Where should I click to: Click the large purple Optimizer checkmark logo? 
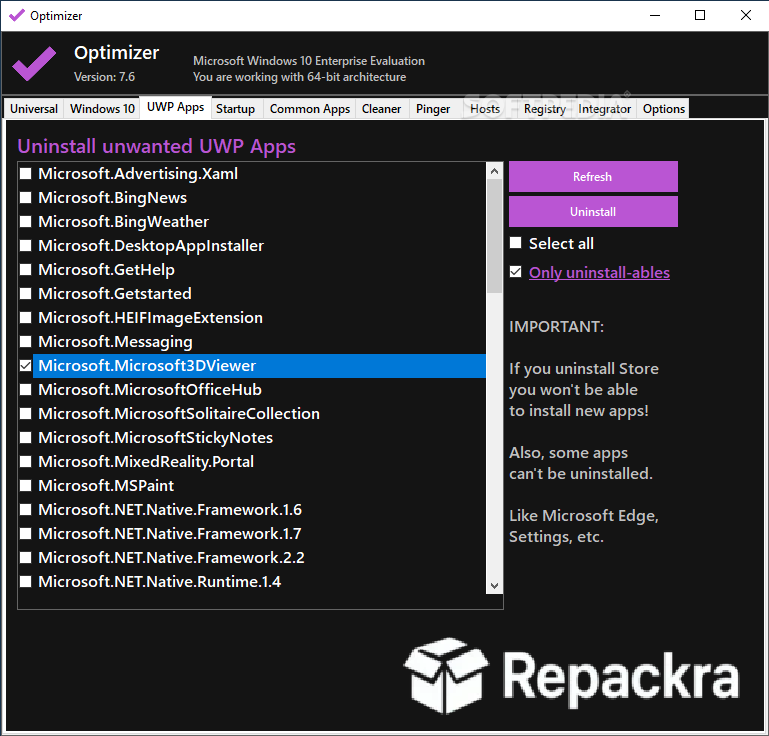34,64
